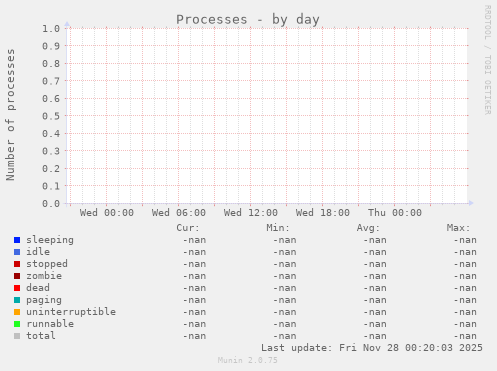This screenshot has height=371, width=497.
Task: Click the uninterruptible row Min value
Action: pos(285,312)
